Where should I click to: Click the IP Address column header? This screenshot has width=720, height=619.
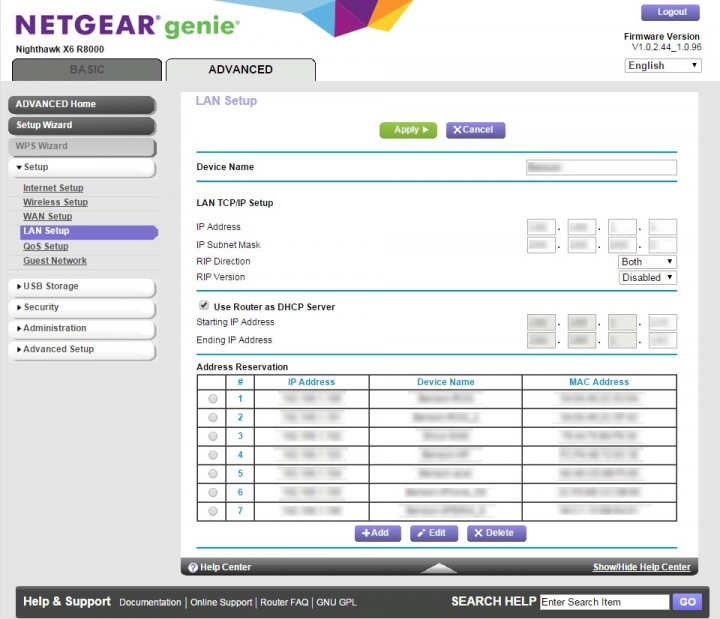tap(311, 382)
